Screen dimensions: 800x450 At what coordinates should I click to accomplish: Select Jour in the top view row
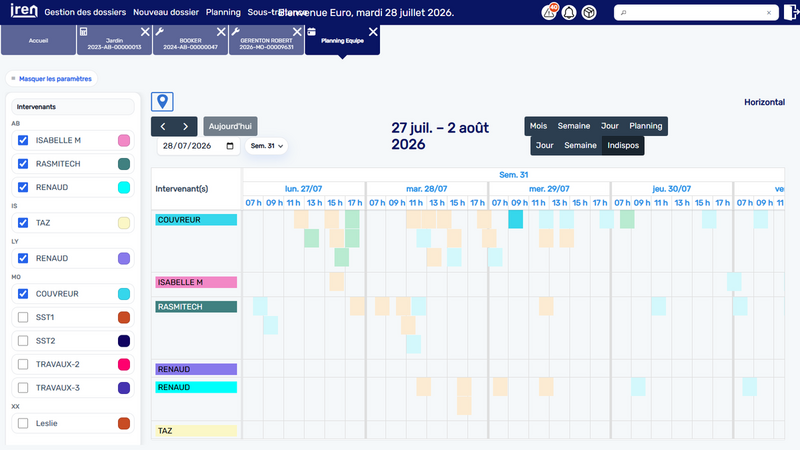(x=610, y=126)
